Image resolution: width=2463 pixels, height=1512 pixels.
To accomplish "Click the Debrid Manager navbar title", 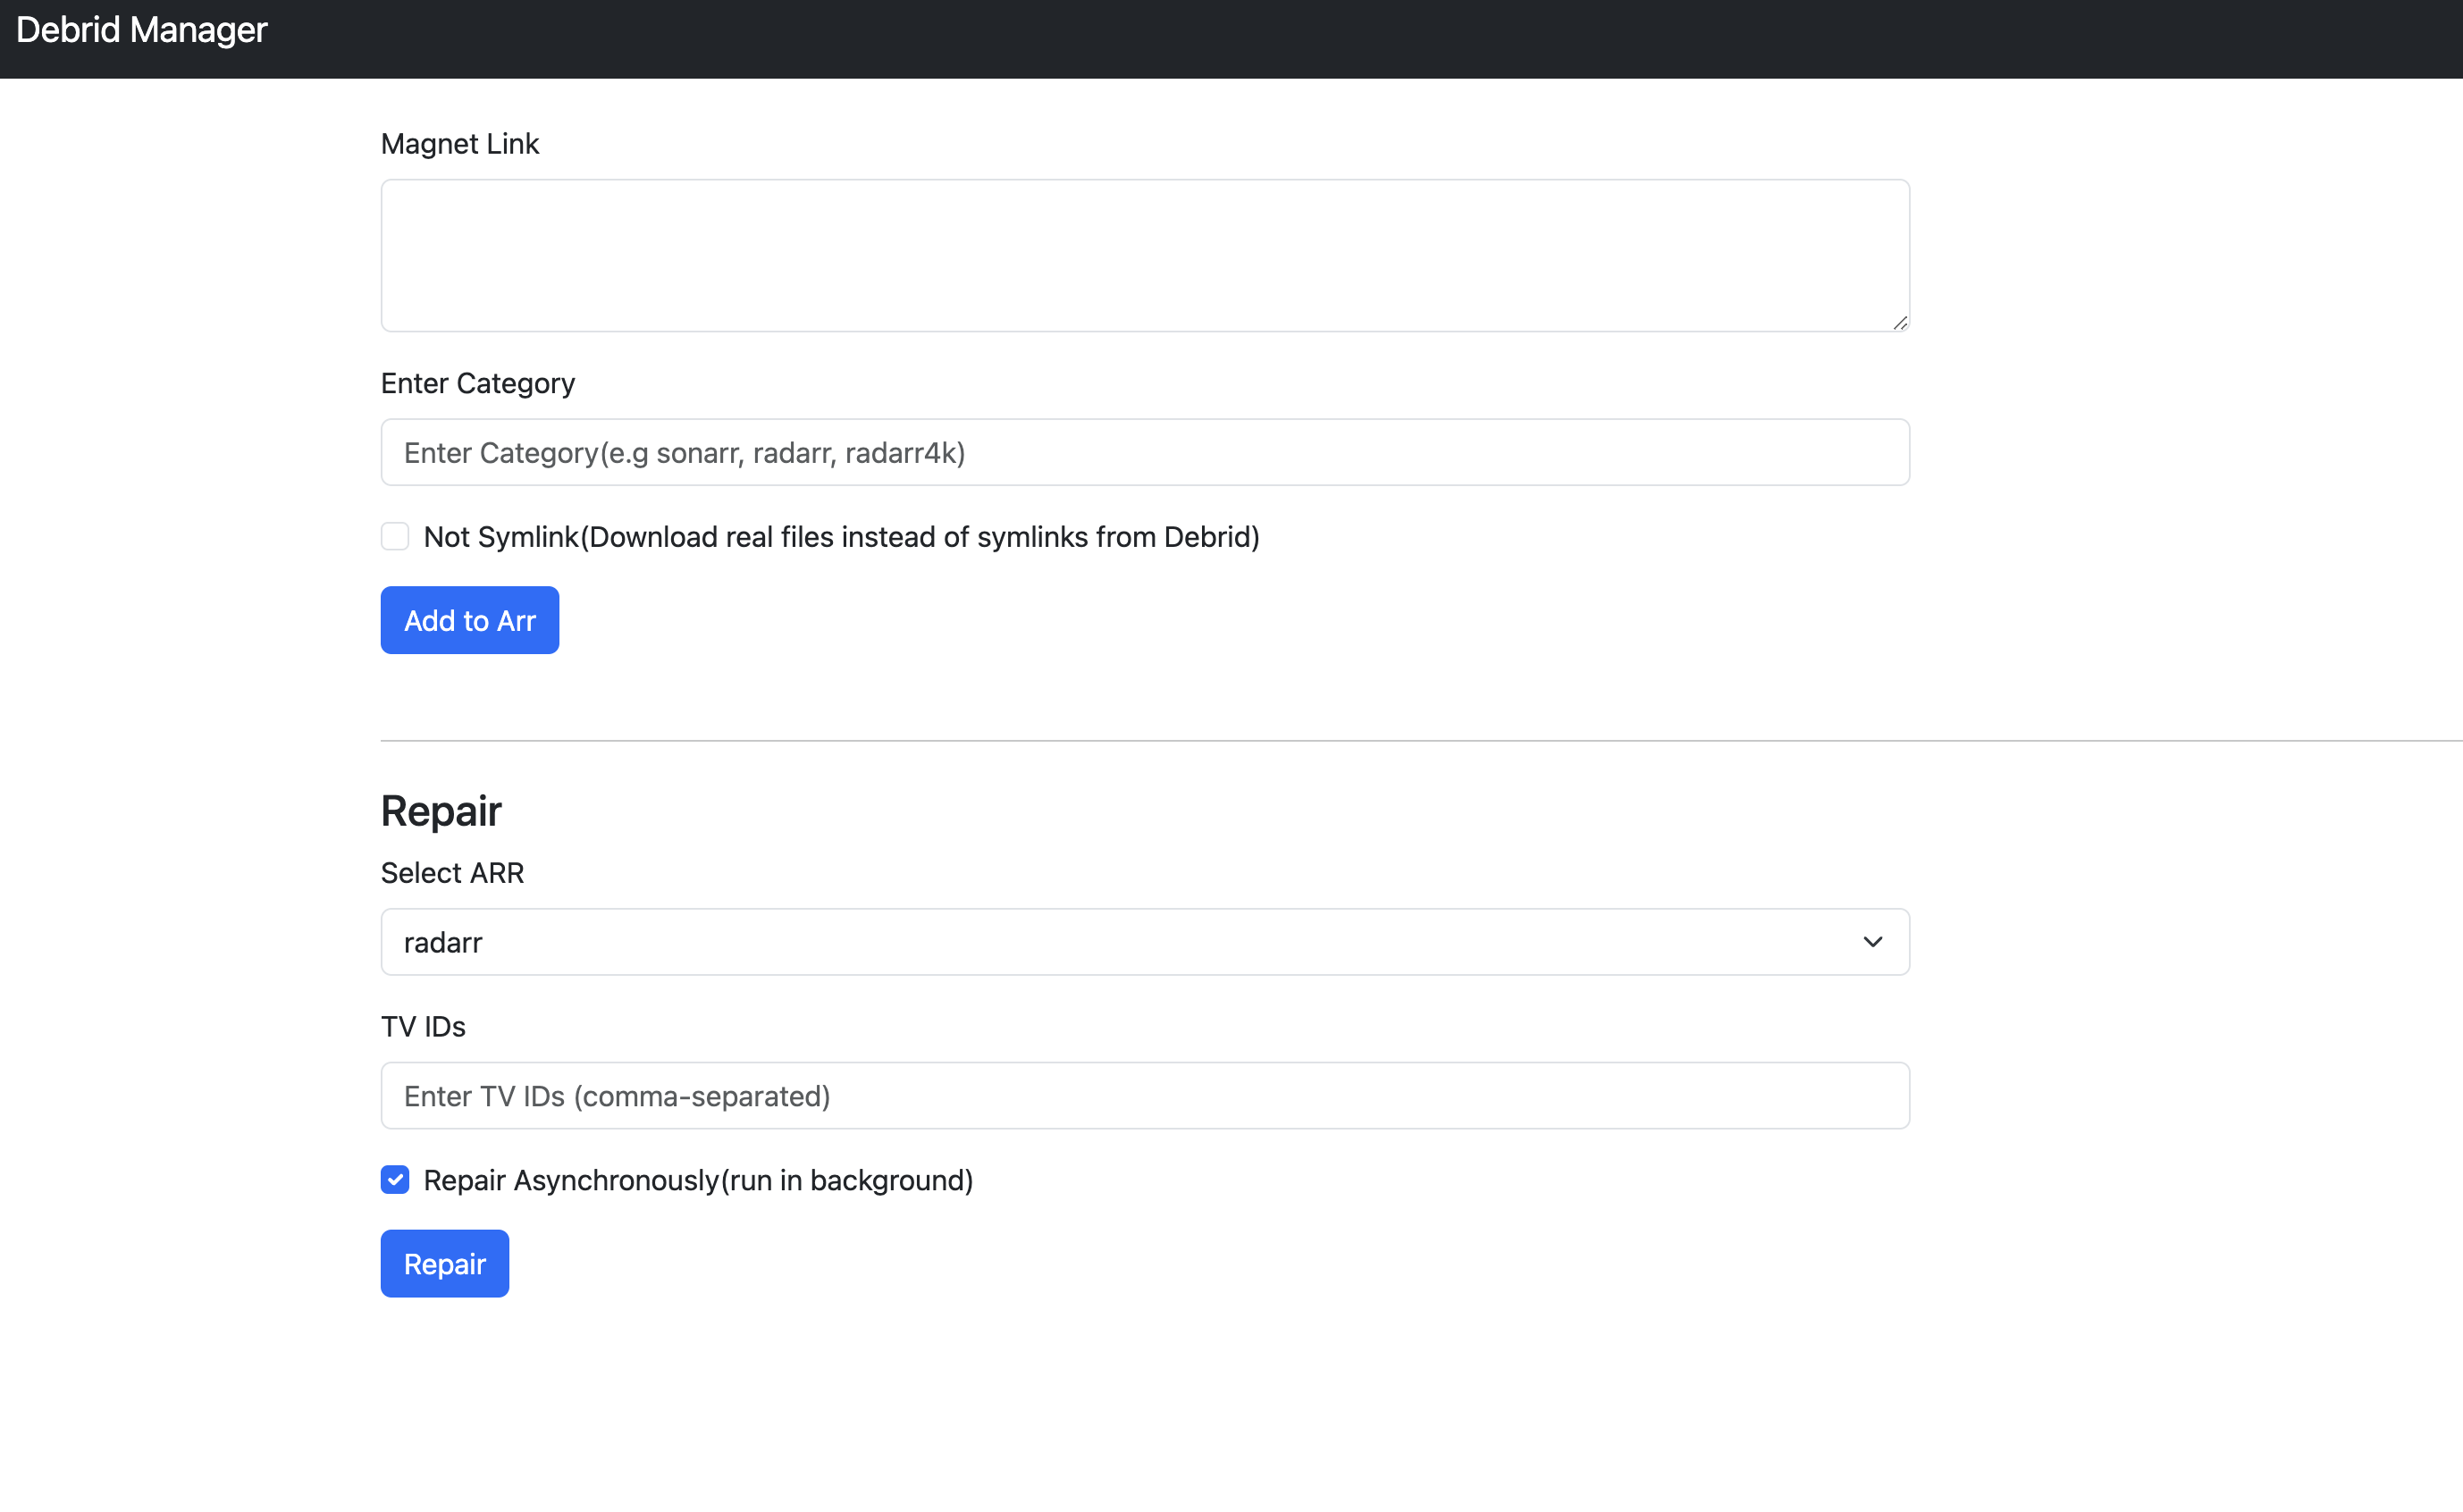I will pyautogui.click(x=141, y=30).
